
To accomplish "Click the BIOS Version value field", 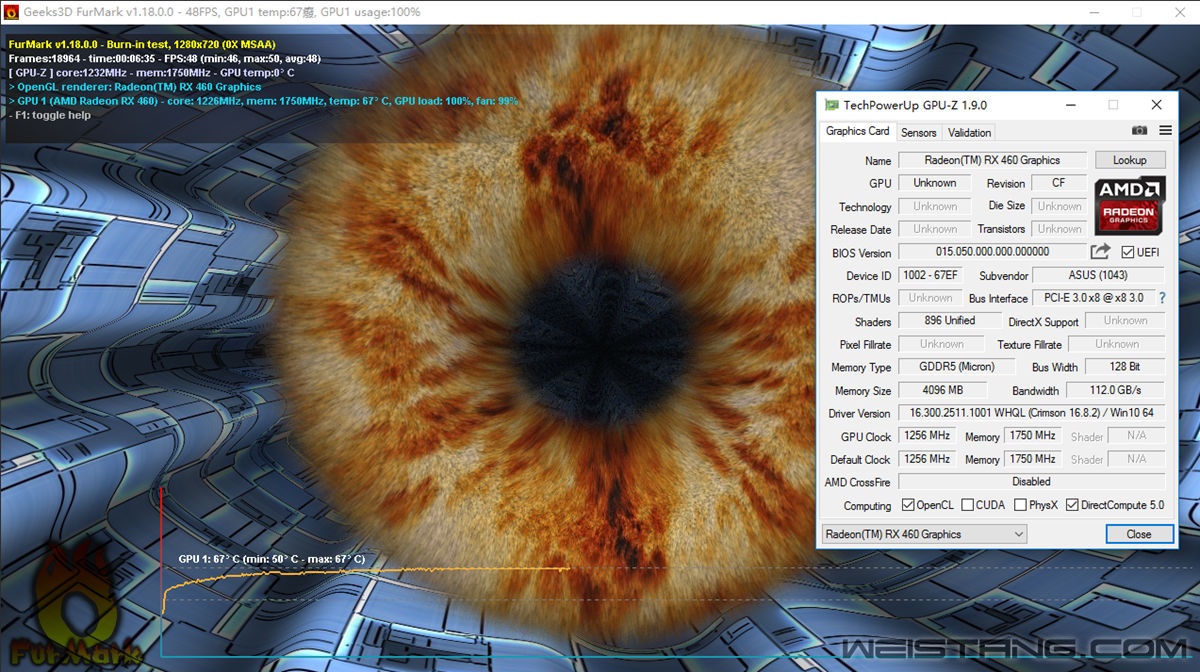I will [x=992, y=252].
